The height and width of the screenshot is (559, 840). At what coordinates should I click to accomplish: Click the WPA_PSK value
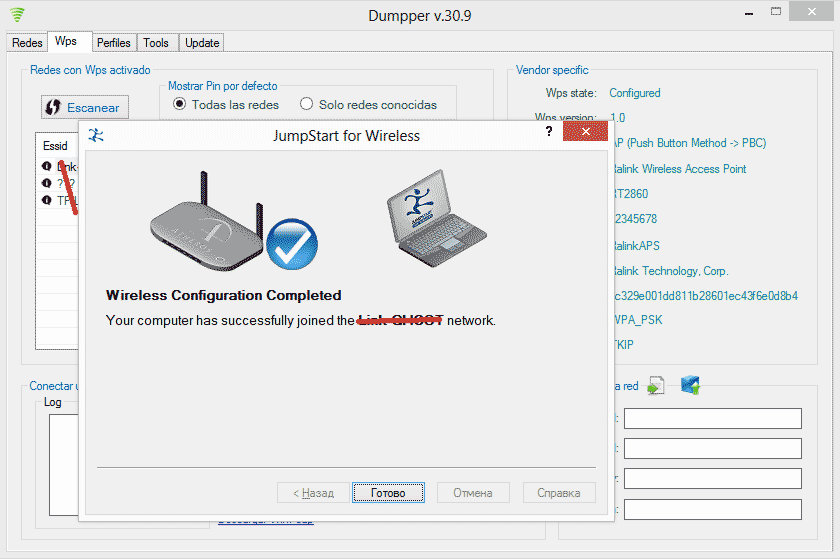click(638, 320)
